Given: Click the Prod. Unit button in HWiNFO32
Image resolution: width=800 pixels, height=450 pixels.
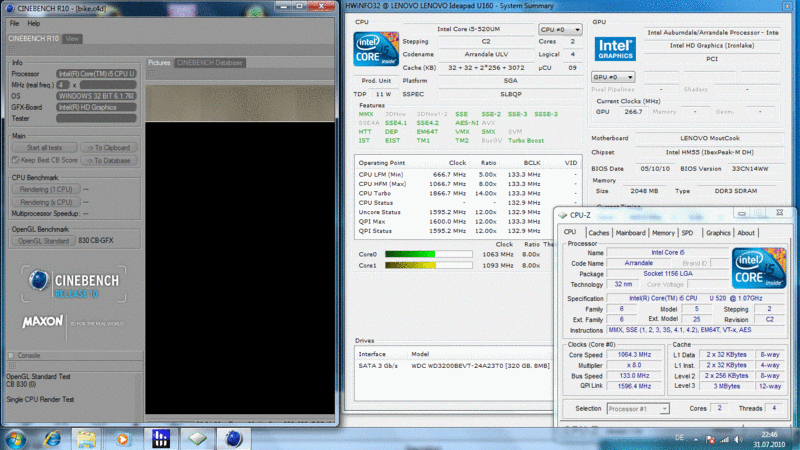Looking at the screenshot, I should [376, 81].
